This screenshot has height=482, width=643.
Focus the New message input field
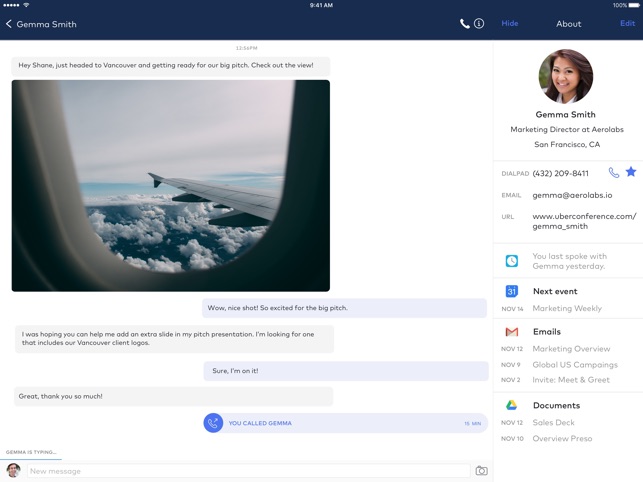[x=249, y=471]
